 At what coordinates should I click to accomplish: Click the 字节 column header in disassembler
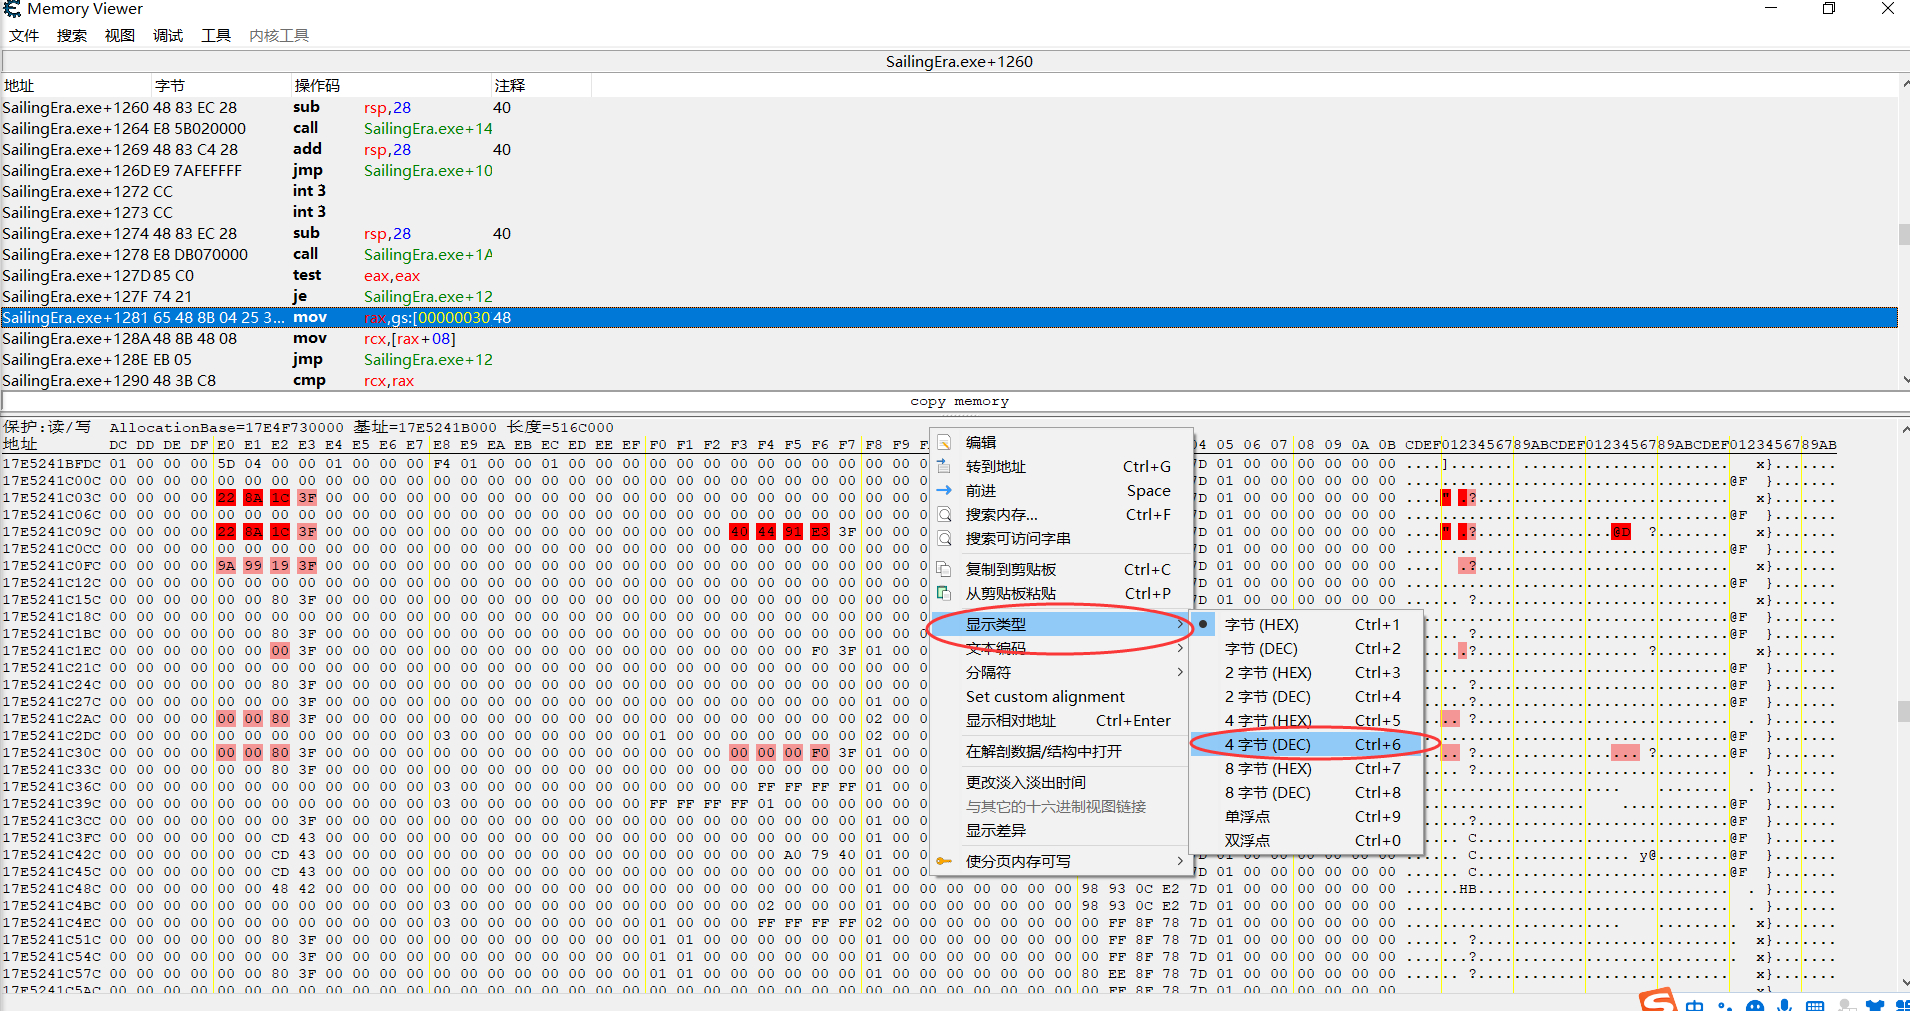pos(222,86)
